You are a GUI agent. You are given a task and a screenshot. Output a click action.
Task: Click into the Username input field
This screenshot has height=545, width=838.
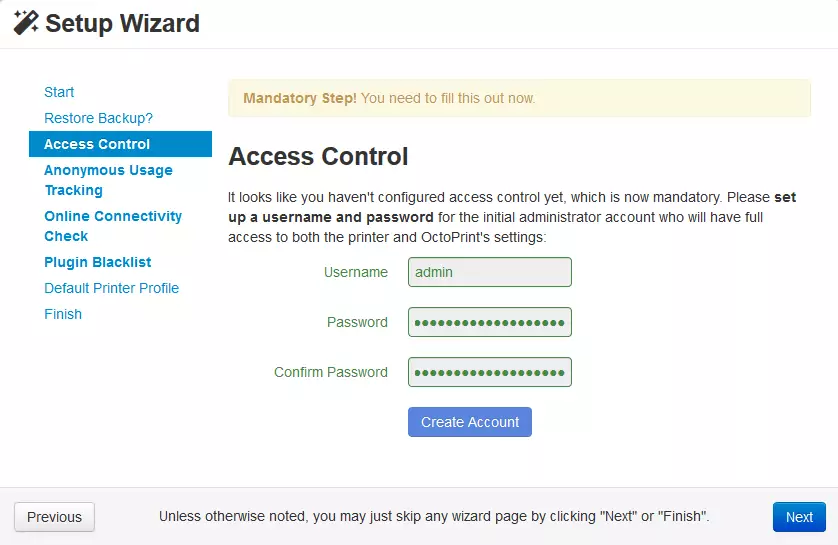(x=489, y=272)
